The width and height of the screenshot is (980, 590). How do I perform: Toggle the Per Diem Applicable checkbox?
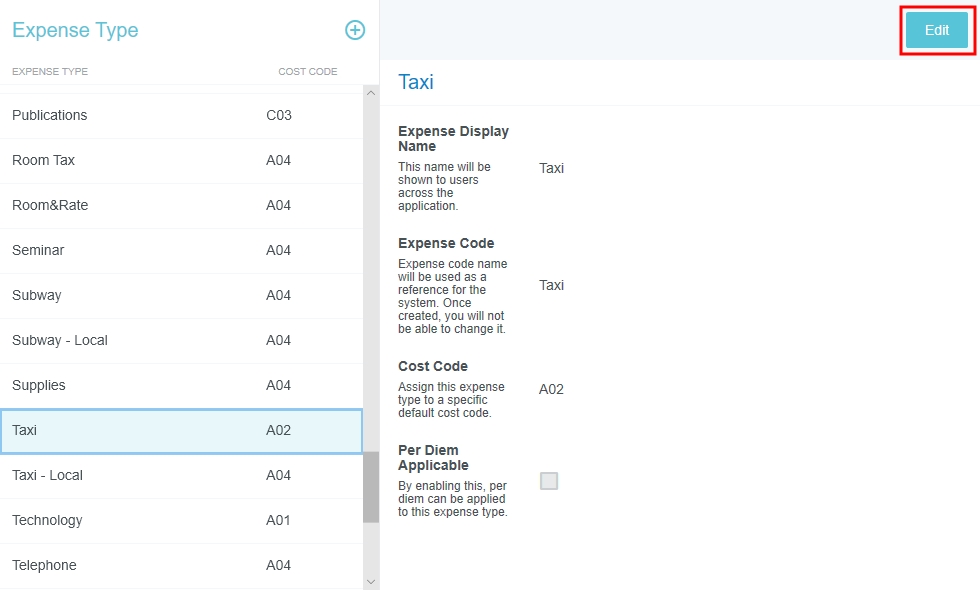(548, 481)
